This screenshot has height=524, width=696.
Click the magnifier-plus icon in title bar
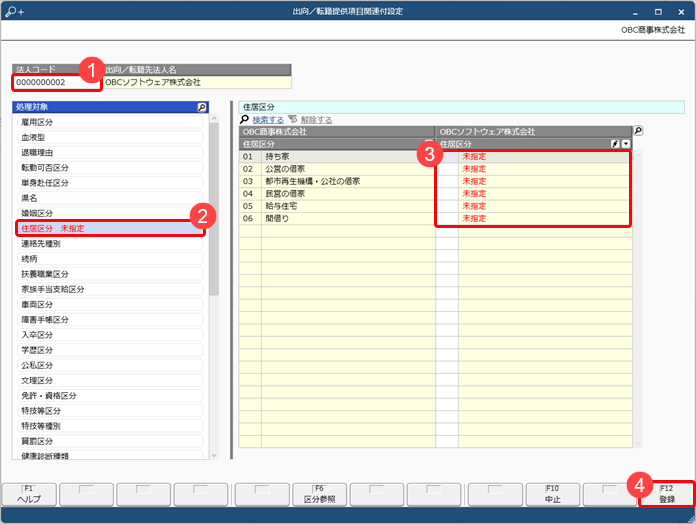pos(15,11)
